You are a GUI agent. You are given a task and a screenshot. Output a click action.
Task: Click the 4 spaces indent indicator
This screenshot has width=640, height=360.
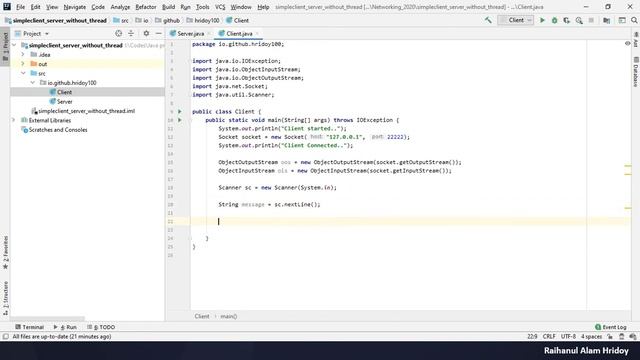pyautogui.click(x=591, y=337)
